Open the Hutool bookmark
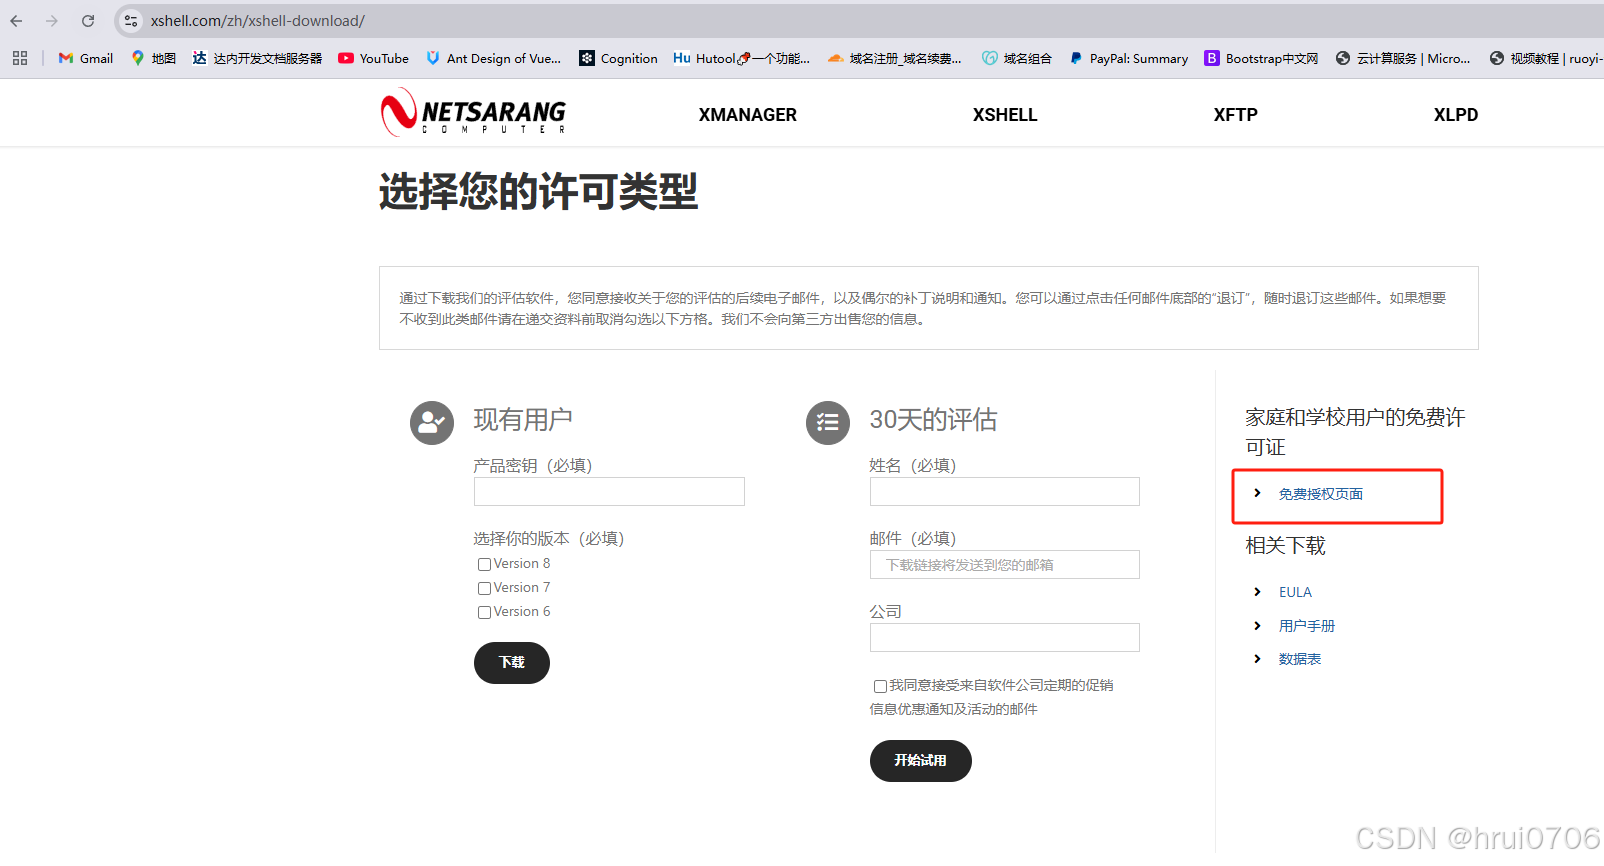Viewport: 1604px width, 866px height. 741,58
